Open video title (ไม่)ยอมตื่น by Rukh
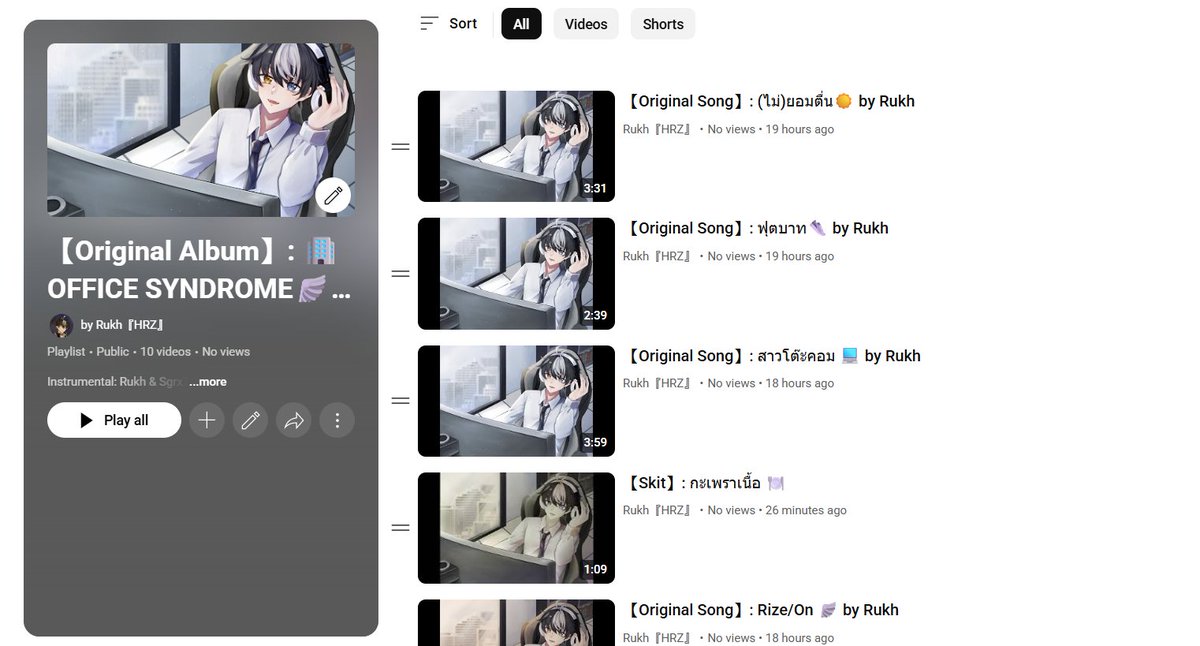Screen dimensions: 1200x646 (x=769, y=101)
